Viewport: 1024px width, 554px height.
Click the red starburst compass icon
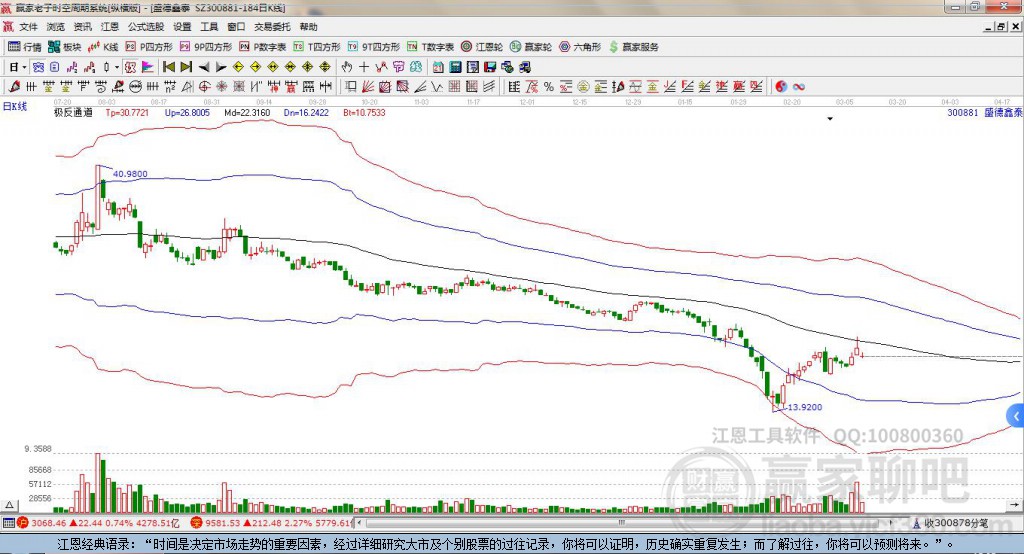point(222,86)
